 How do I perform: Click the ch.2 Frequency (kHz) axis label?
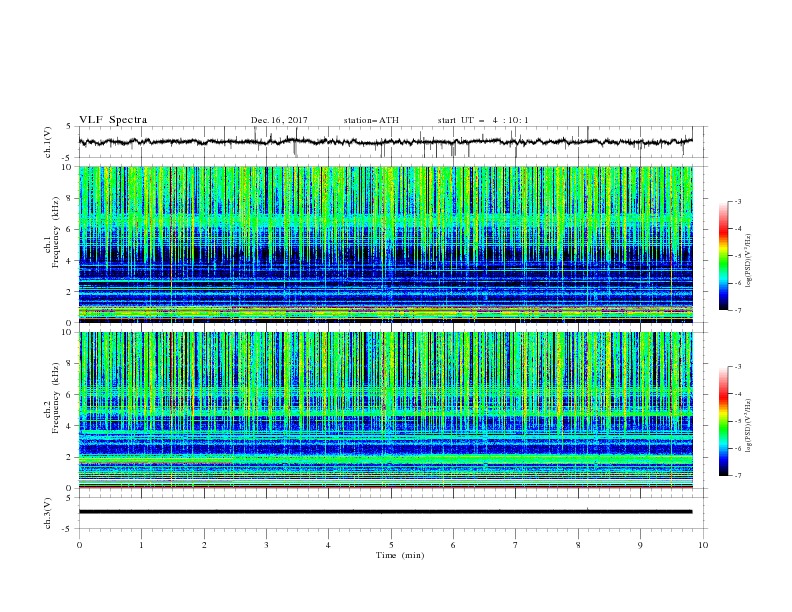coord(52,398)
